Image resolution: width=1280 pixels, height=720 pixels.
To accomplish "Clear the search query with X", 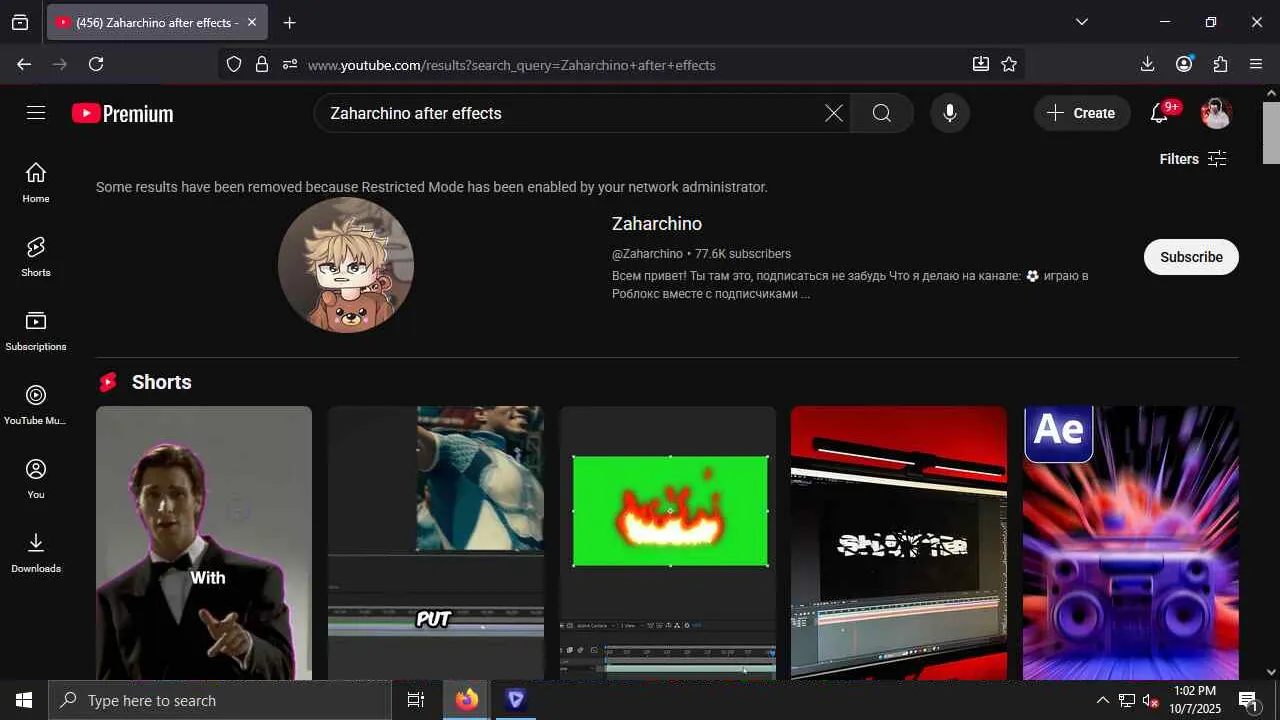I will 834,113.
